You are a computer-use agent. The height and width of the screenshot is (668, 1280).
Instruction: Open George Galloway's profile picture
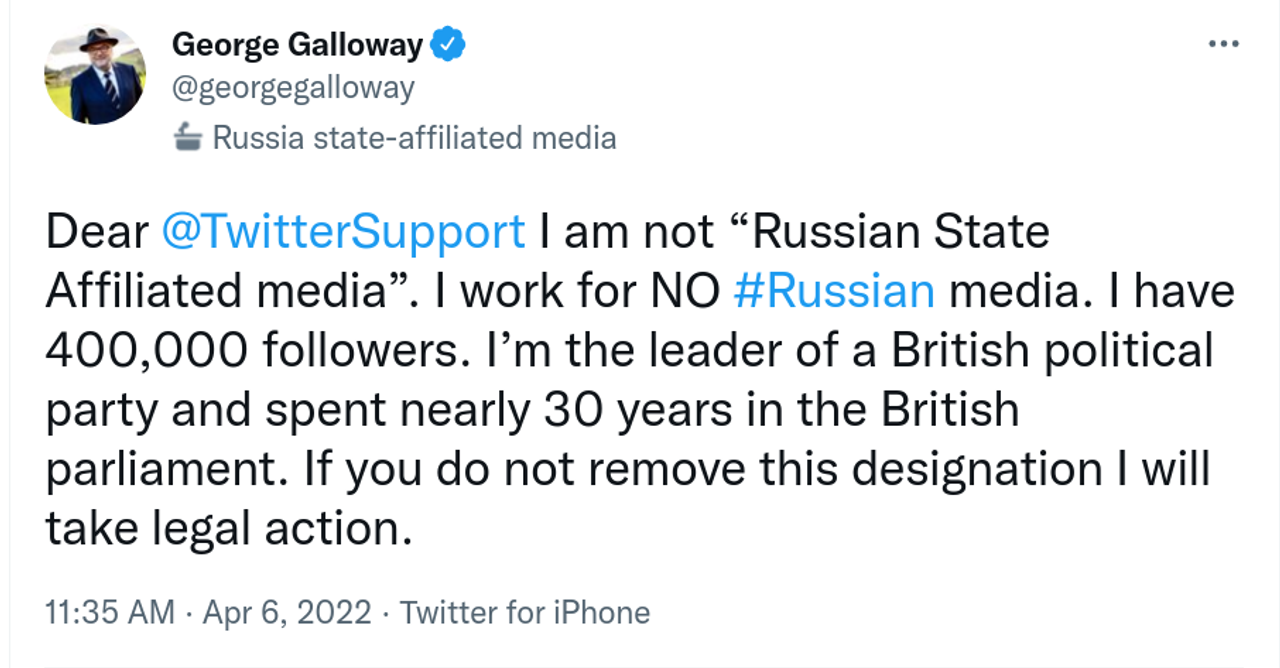tap(95, 75)
